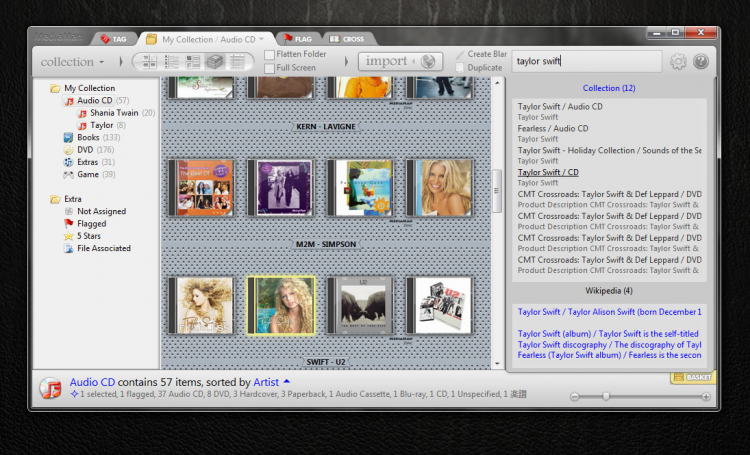Select DVD category in the tree

click(x=85, y=150)
